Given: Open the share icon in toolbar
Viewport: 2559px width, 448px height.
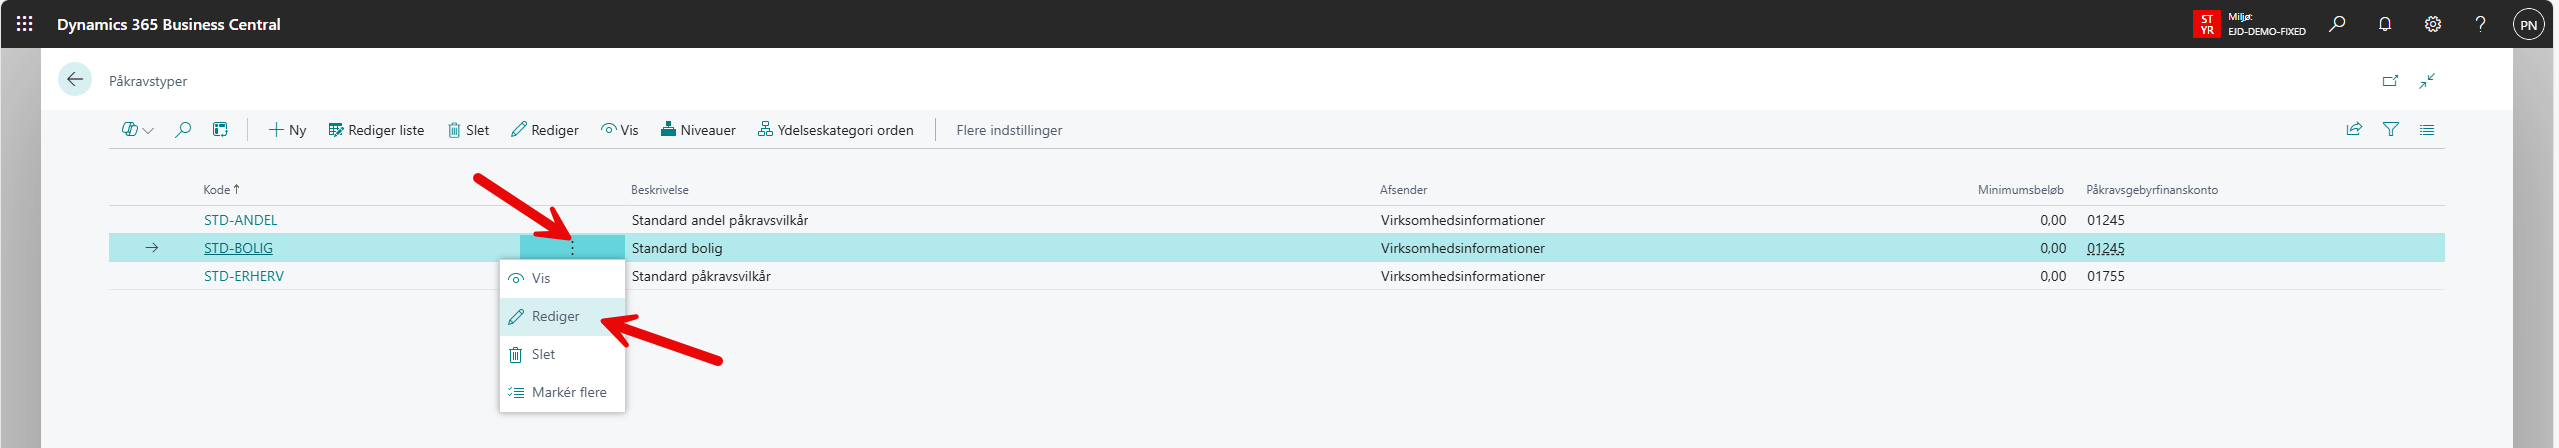Looking at the screenshot, I should tap(2355, 130).
